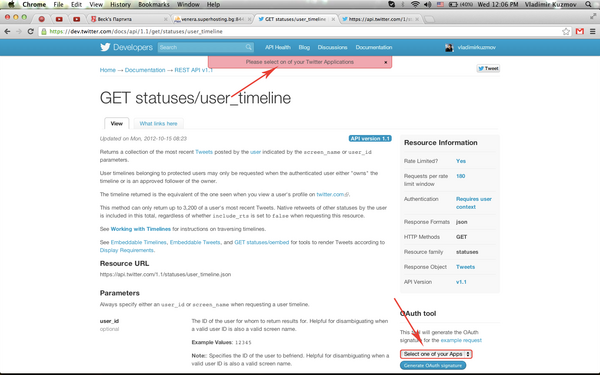Click the vladimirkuzmov avatar image
Image resolution: width=600 pixels, height=375 pixels.
pos(449,47)
